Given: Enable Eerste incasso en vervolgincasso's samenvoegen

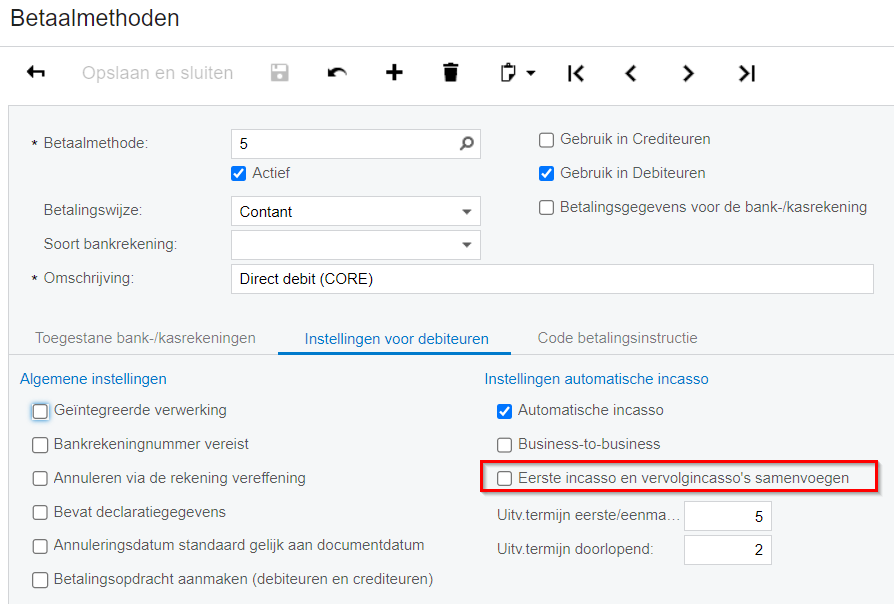Looking at the screenshot, I should (504, 478).
